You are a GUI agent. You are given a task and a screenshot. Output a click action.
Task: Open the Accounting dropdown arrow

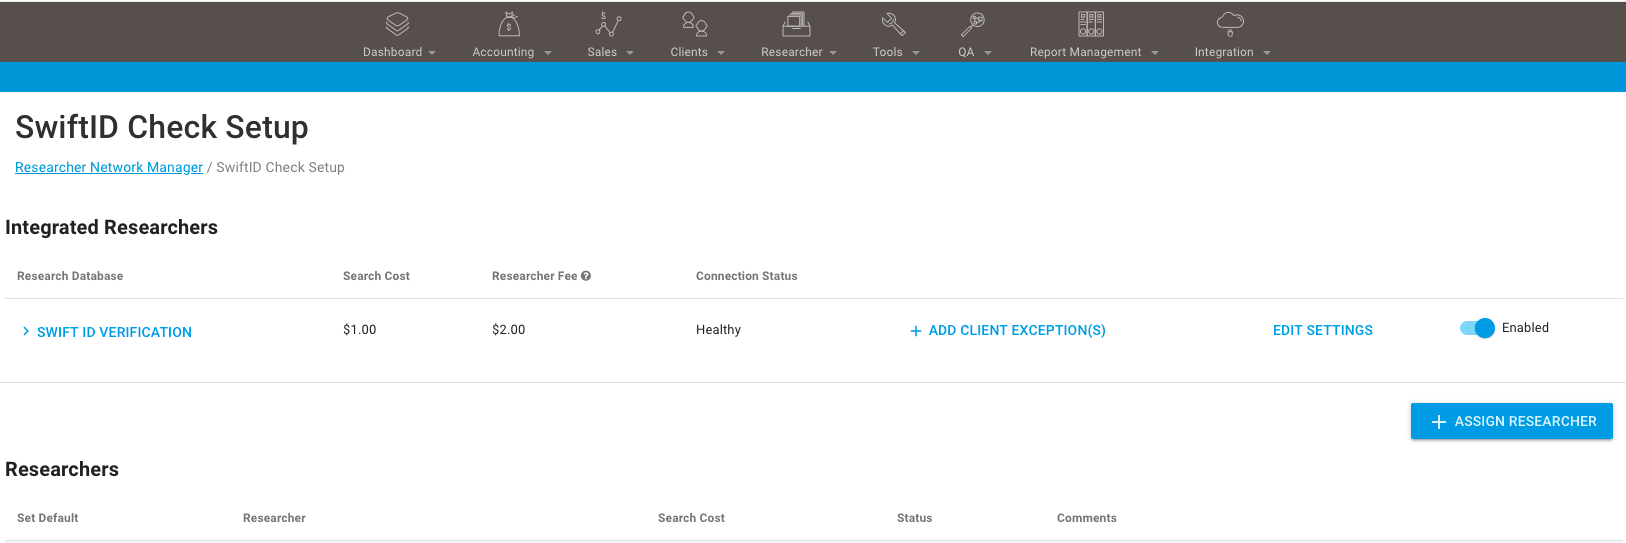548,53
